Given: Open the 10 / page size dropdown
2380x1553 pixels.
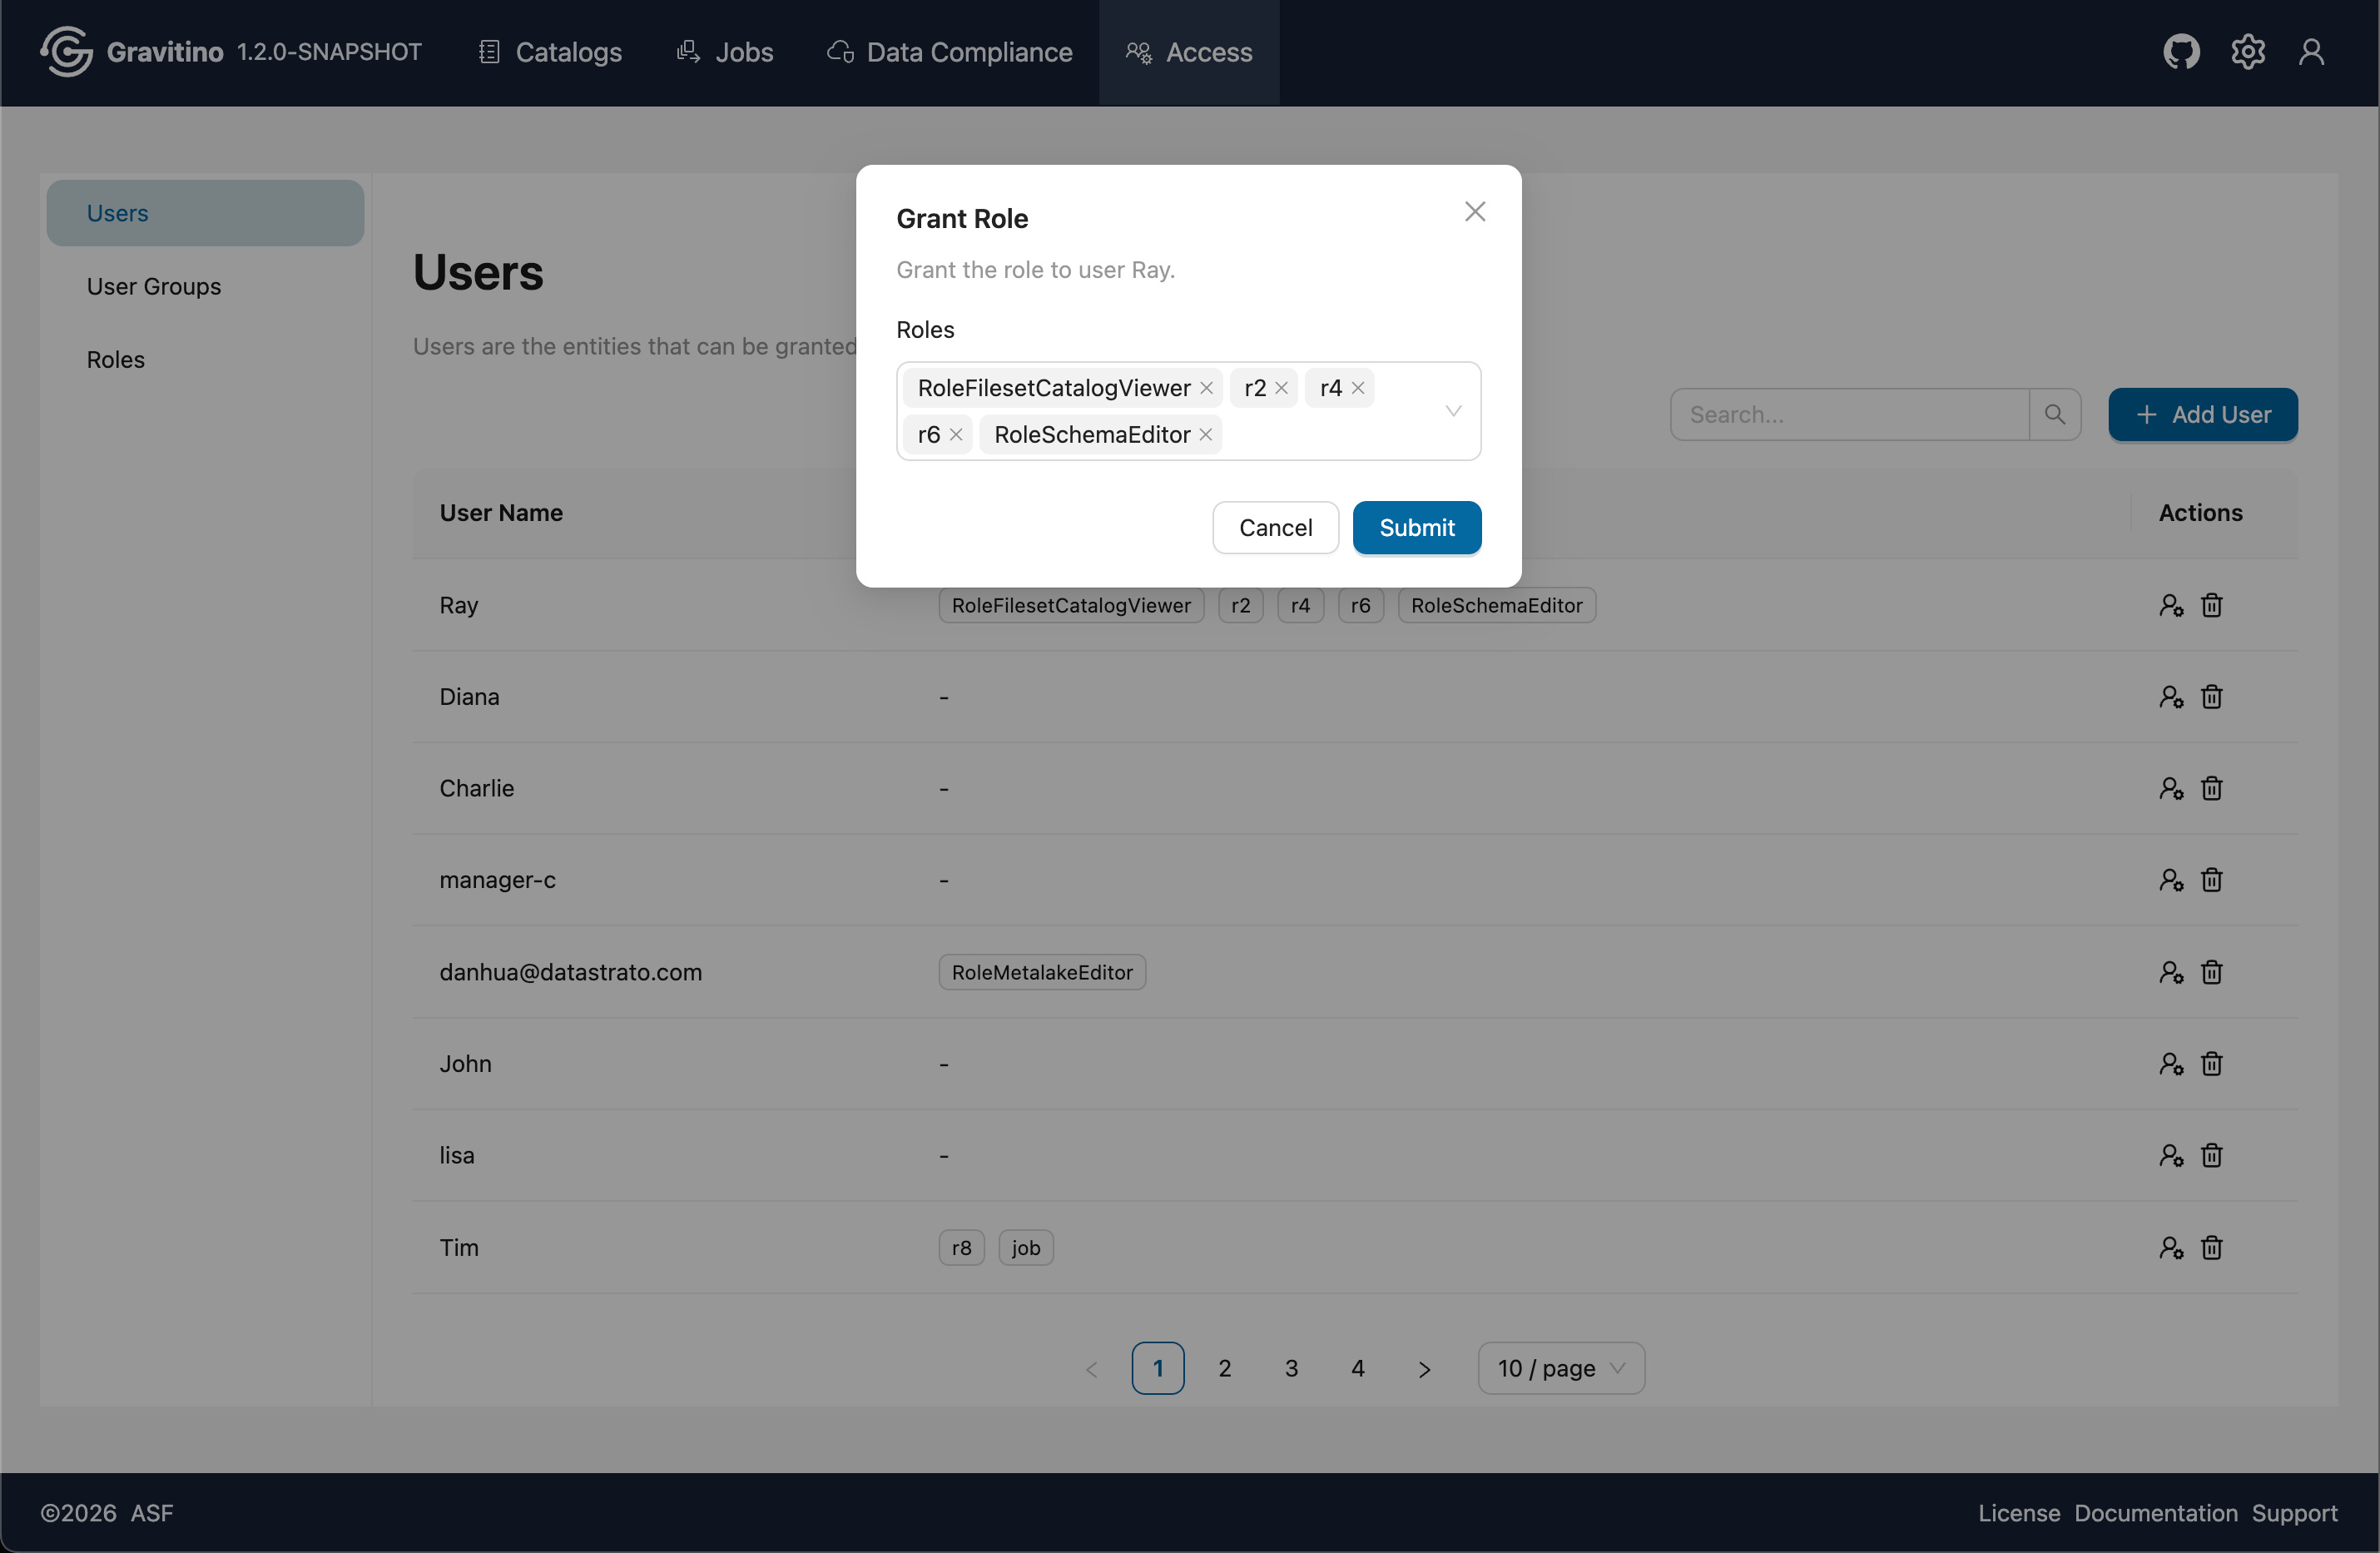Looking at the screenshot, I should click(1559, 1368).
